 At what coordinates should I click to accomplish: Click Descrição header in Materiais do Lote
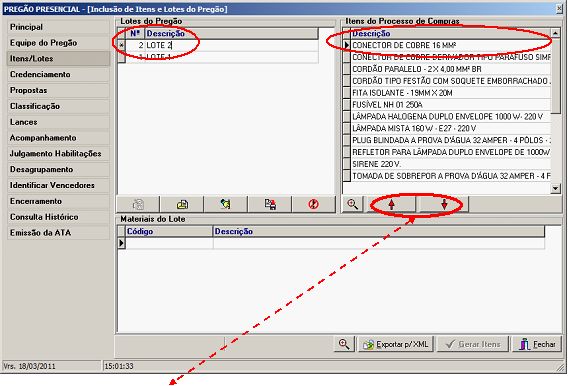379,231
